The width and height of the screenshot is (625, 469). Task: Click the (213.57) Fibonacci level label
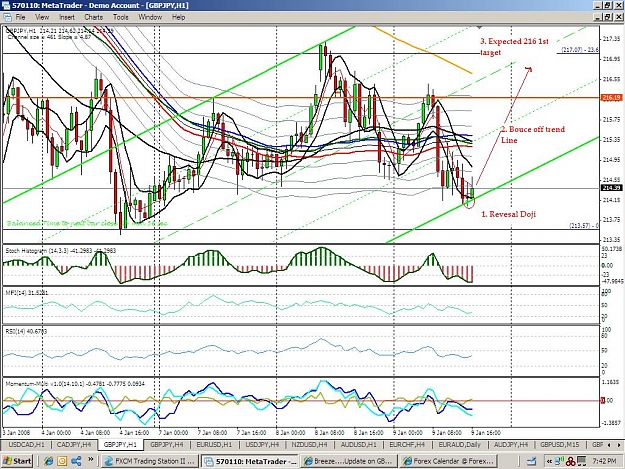click(584, 226)
